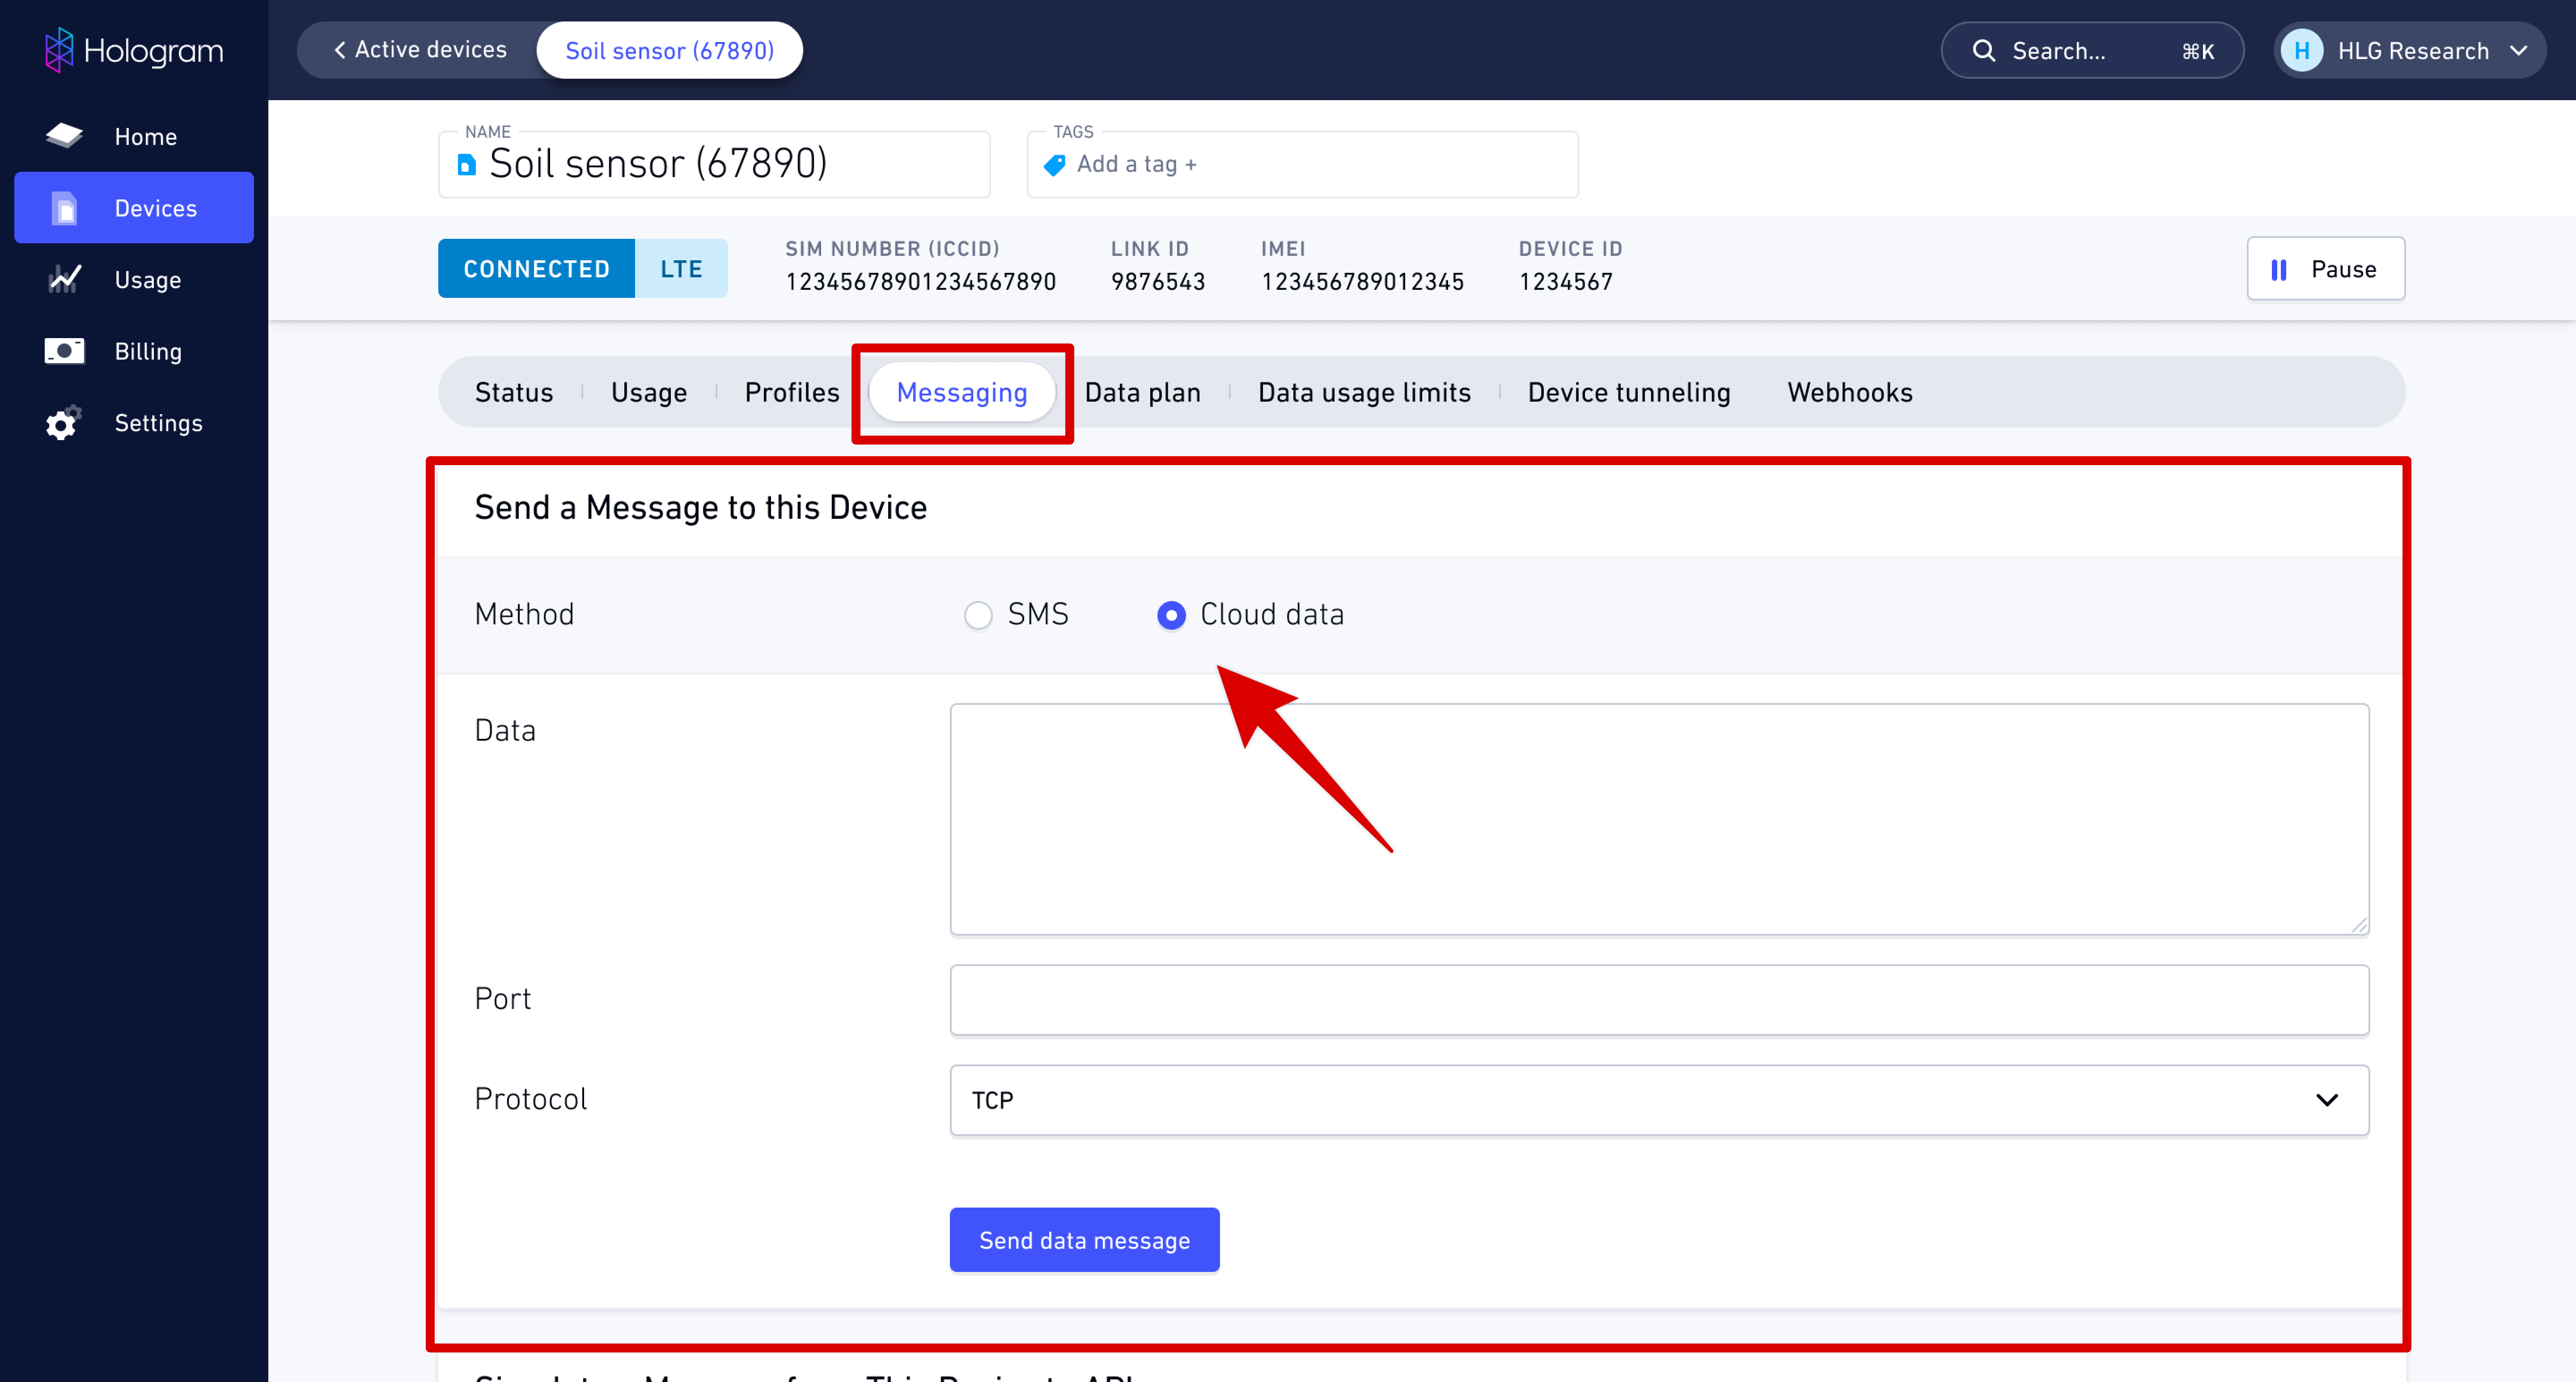2576x1382 pixels.
Task: Open the Home sidebar icon
Action: pyautogui.click(x=64, y=135)
